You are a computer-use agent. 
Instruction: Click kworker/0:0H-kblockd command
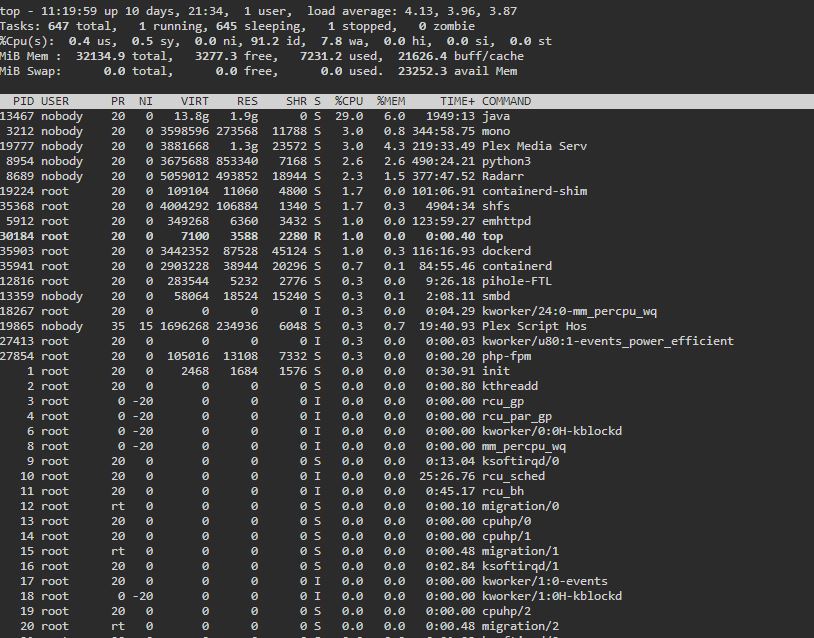(x=552, y=431)
